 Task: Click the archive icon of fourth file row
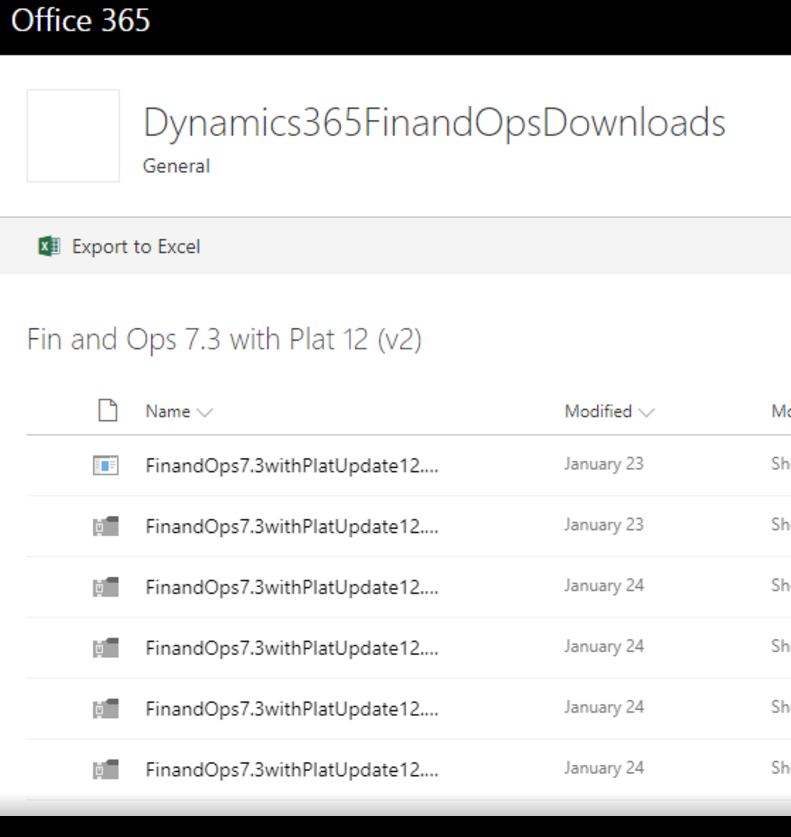point(106,648)
